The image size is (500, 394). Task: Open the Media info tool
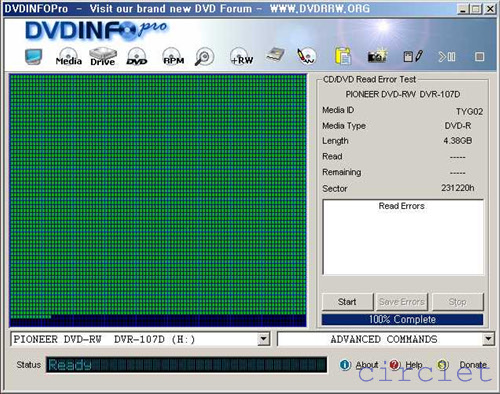pyautogui.click(x=69, y=56)
